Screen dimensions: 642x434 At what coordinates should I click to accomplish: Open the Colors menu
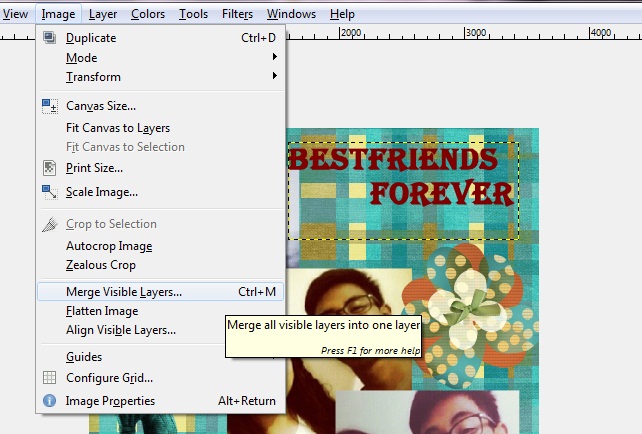coord(148,14)
